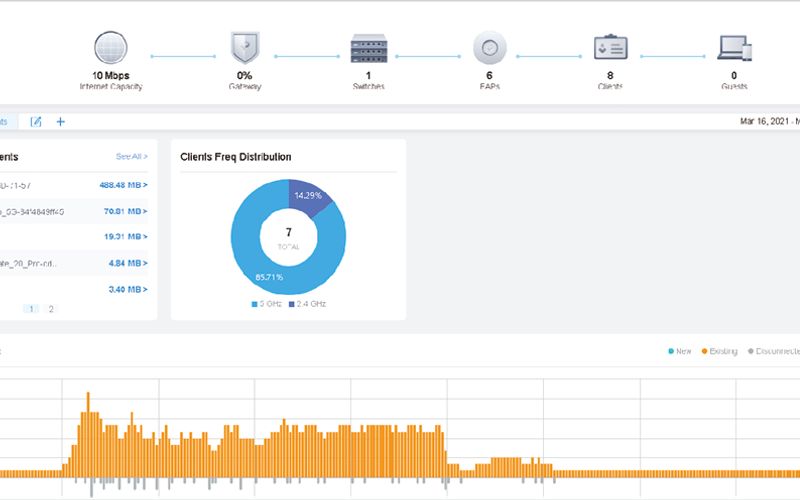Toggle 2.4 GHz legend in frequency chart
The height and width of the screenshot is (500, 800).
307,304
